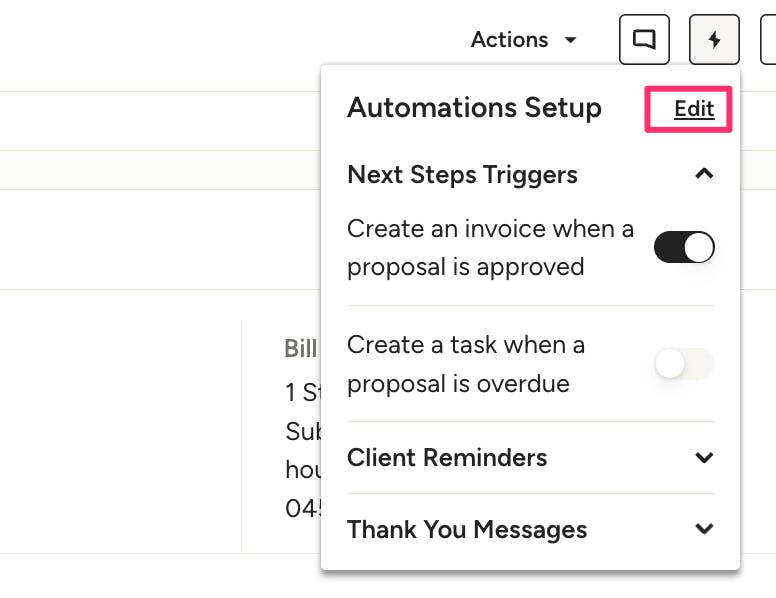Disable invoice creation on proposal approval toggle
776x598 pixels.
(684, 247)
